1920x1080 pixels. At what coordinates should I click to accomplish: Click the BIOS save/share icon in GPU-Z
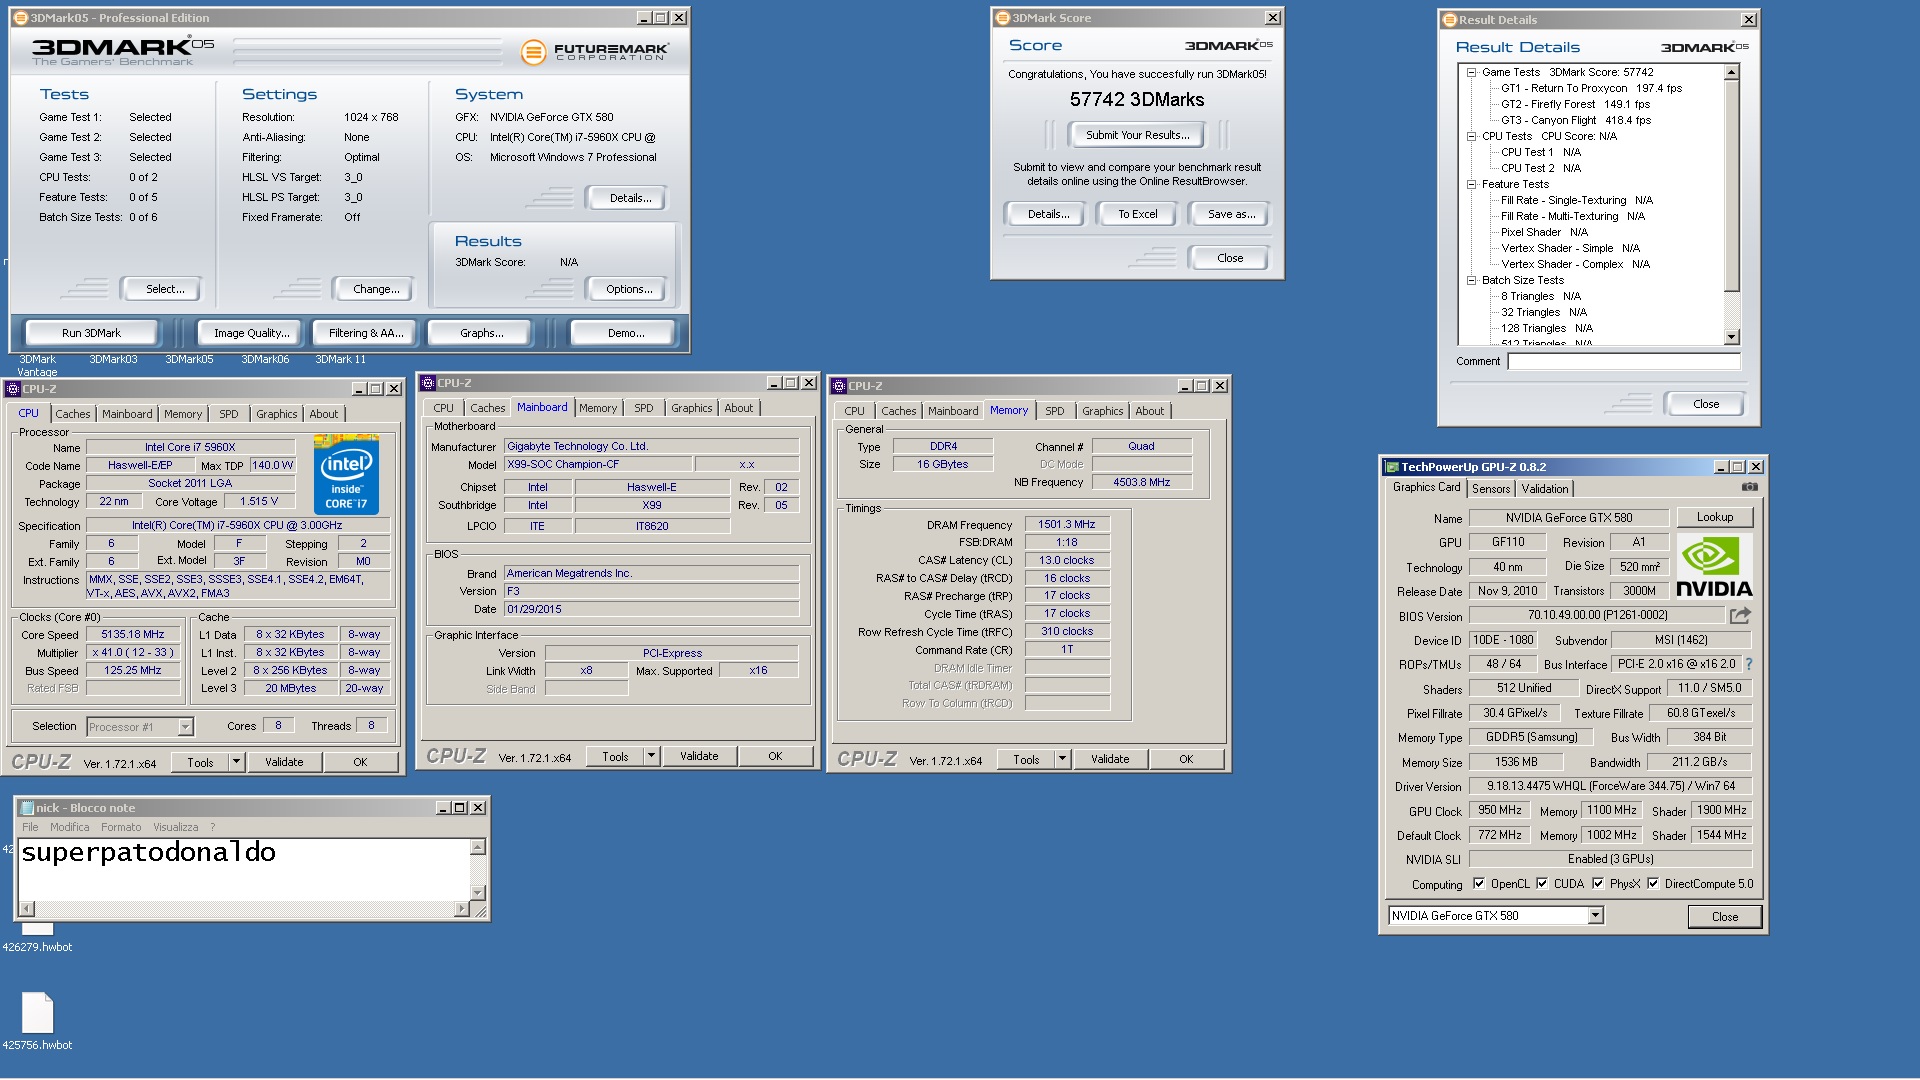click(x=1741, y=615)
